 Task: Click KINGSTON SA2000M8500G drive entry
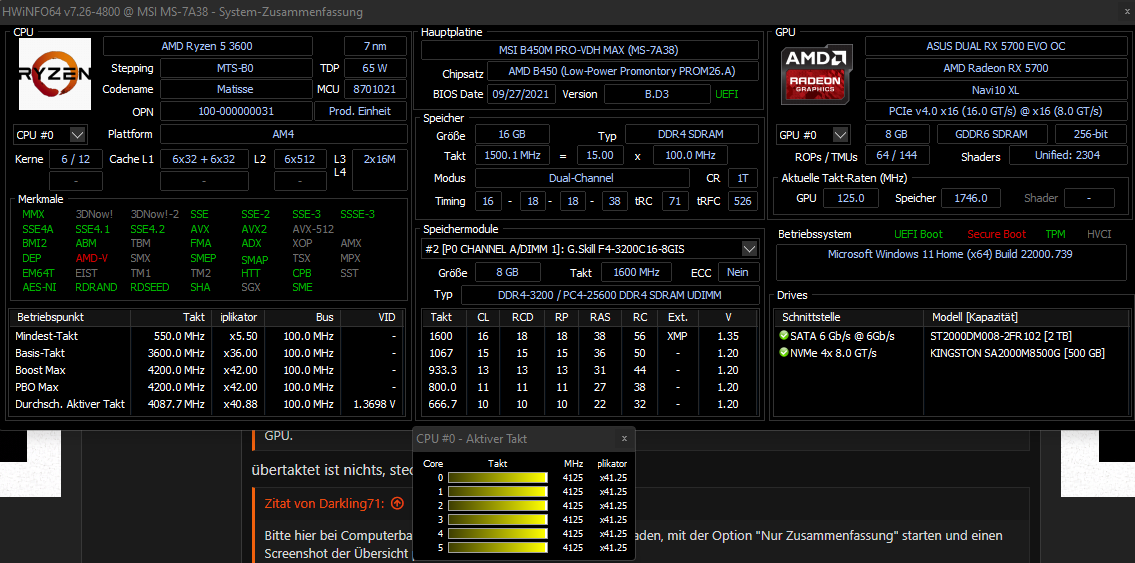coord(1018,353)
